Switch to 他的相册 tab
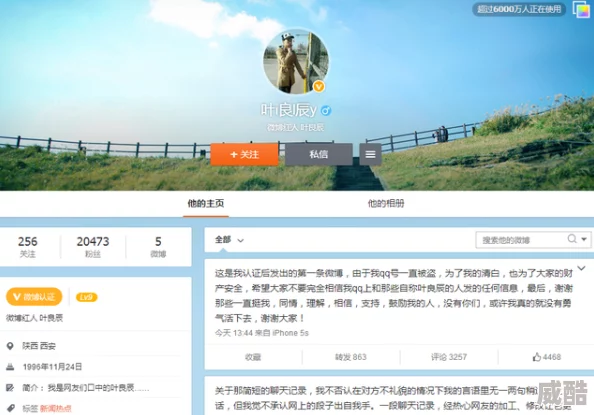The image size is (594, 415). coord(386,204)
